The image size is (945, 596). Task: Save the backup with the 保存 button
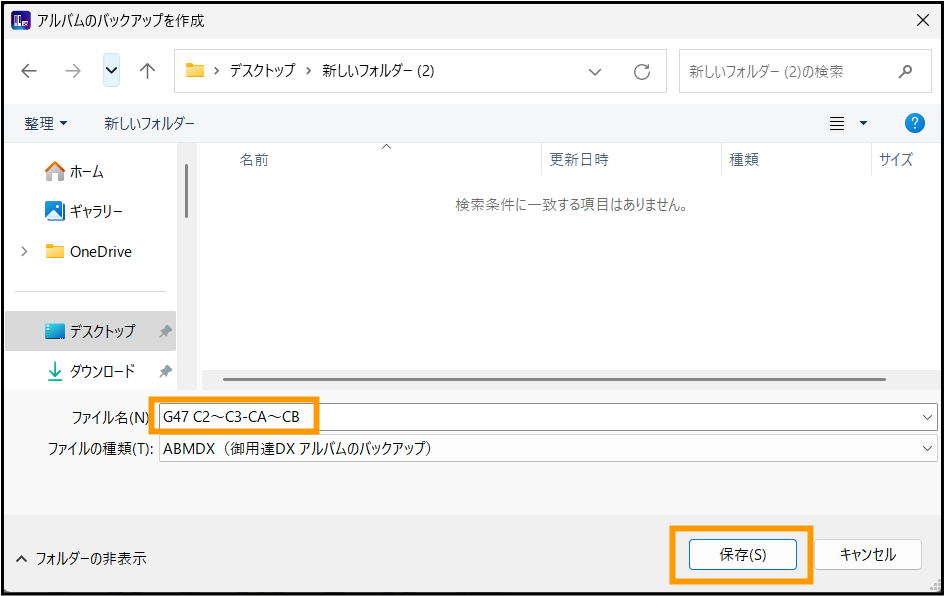click(x=742, y=554)
